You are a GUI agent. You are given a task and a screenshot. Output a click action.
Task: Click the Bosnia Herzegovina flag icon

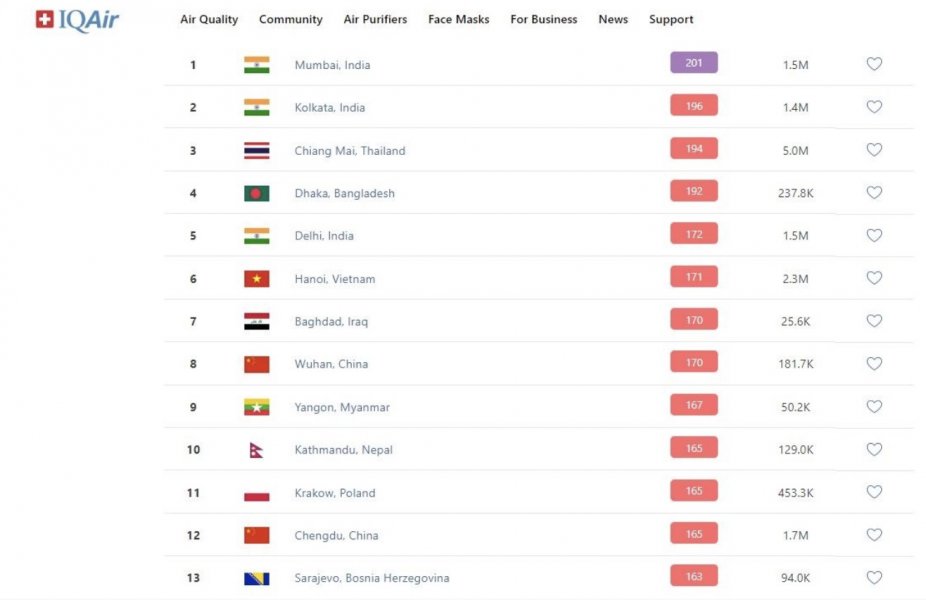256,578
